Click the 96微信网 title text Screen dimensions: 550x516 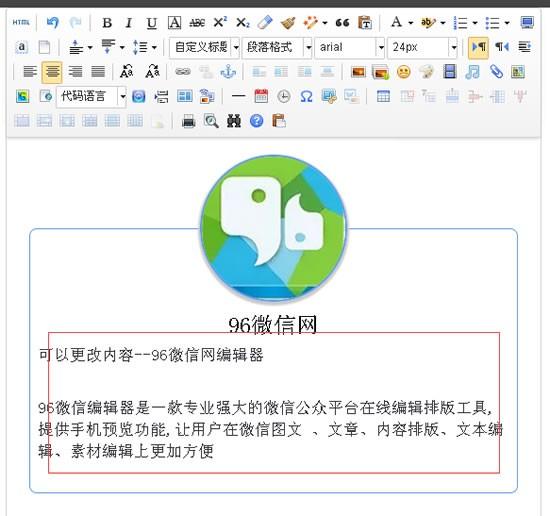[x=273, y=324]
